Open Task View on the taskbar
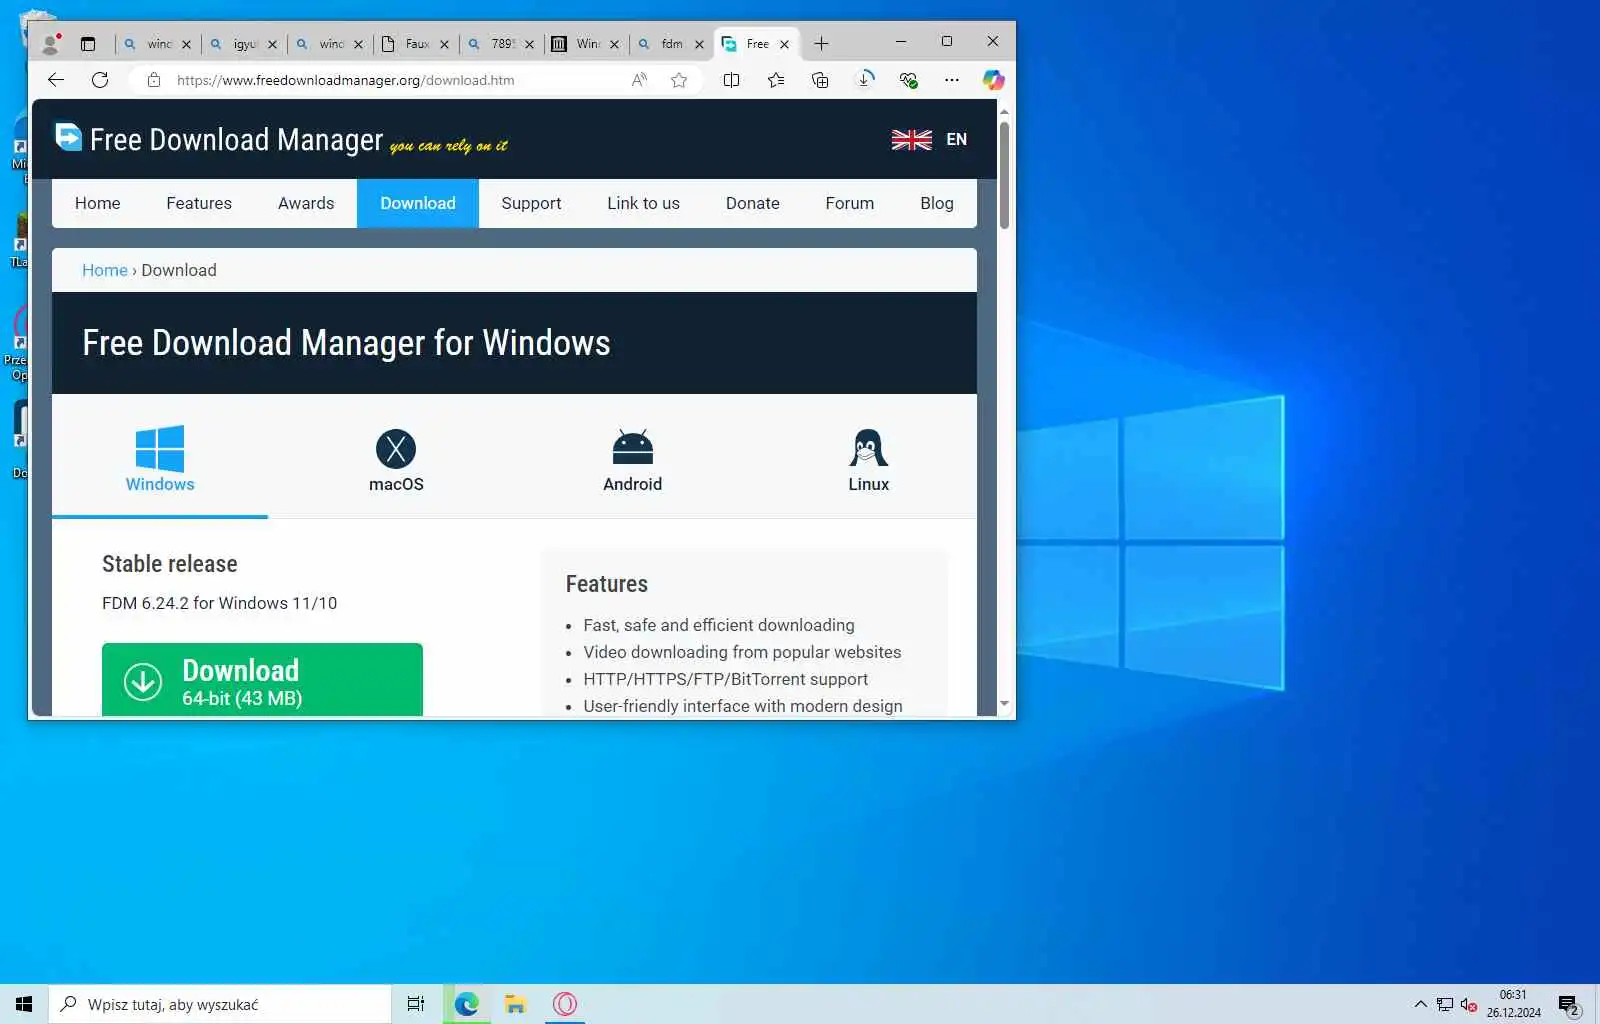Viewport: 1600px width, 1024px height. pyautogui.click(x=416, y=1004)
